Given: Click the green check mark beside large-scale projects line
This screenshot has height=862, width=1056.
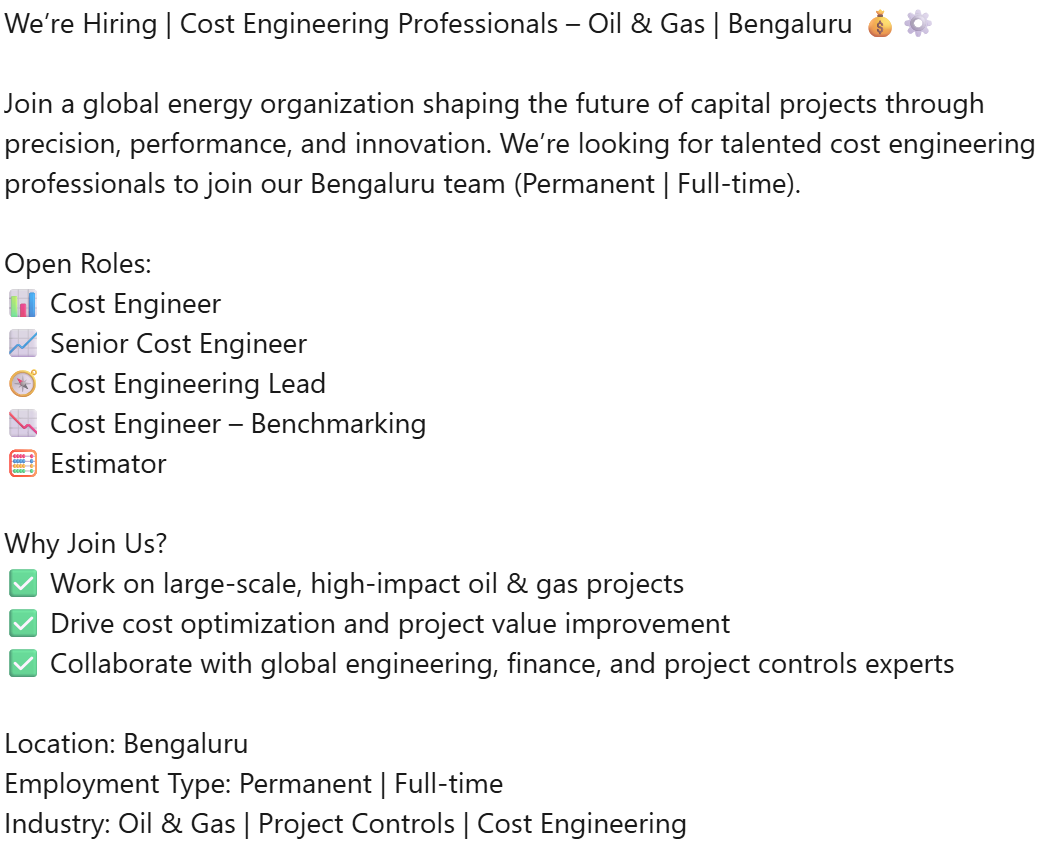Looking at the screenshot, I should (x=23, y=584).
